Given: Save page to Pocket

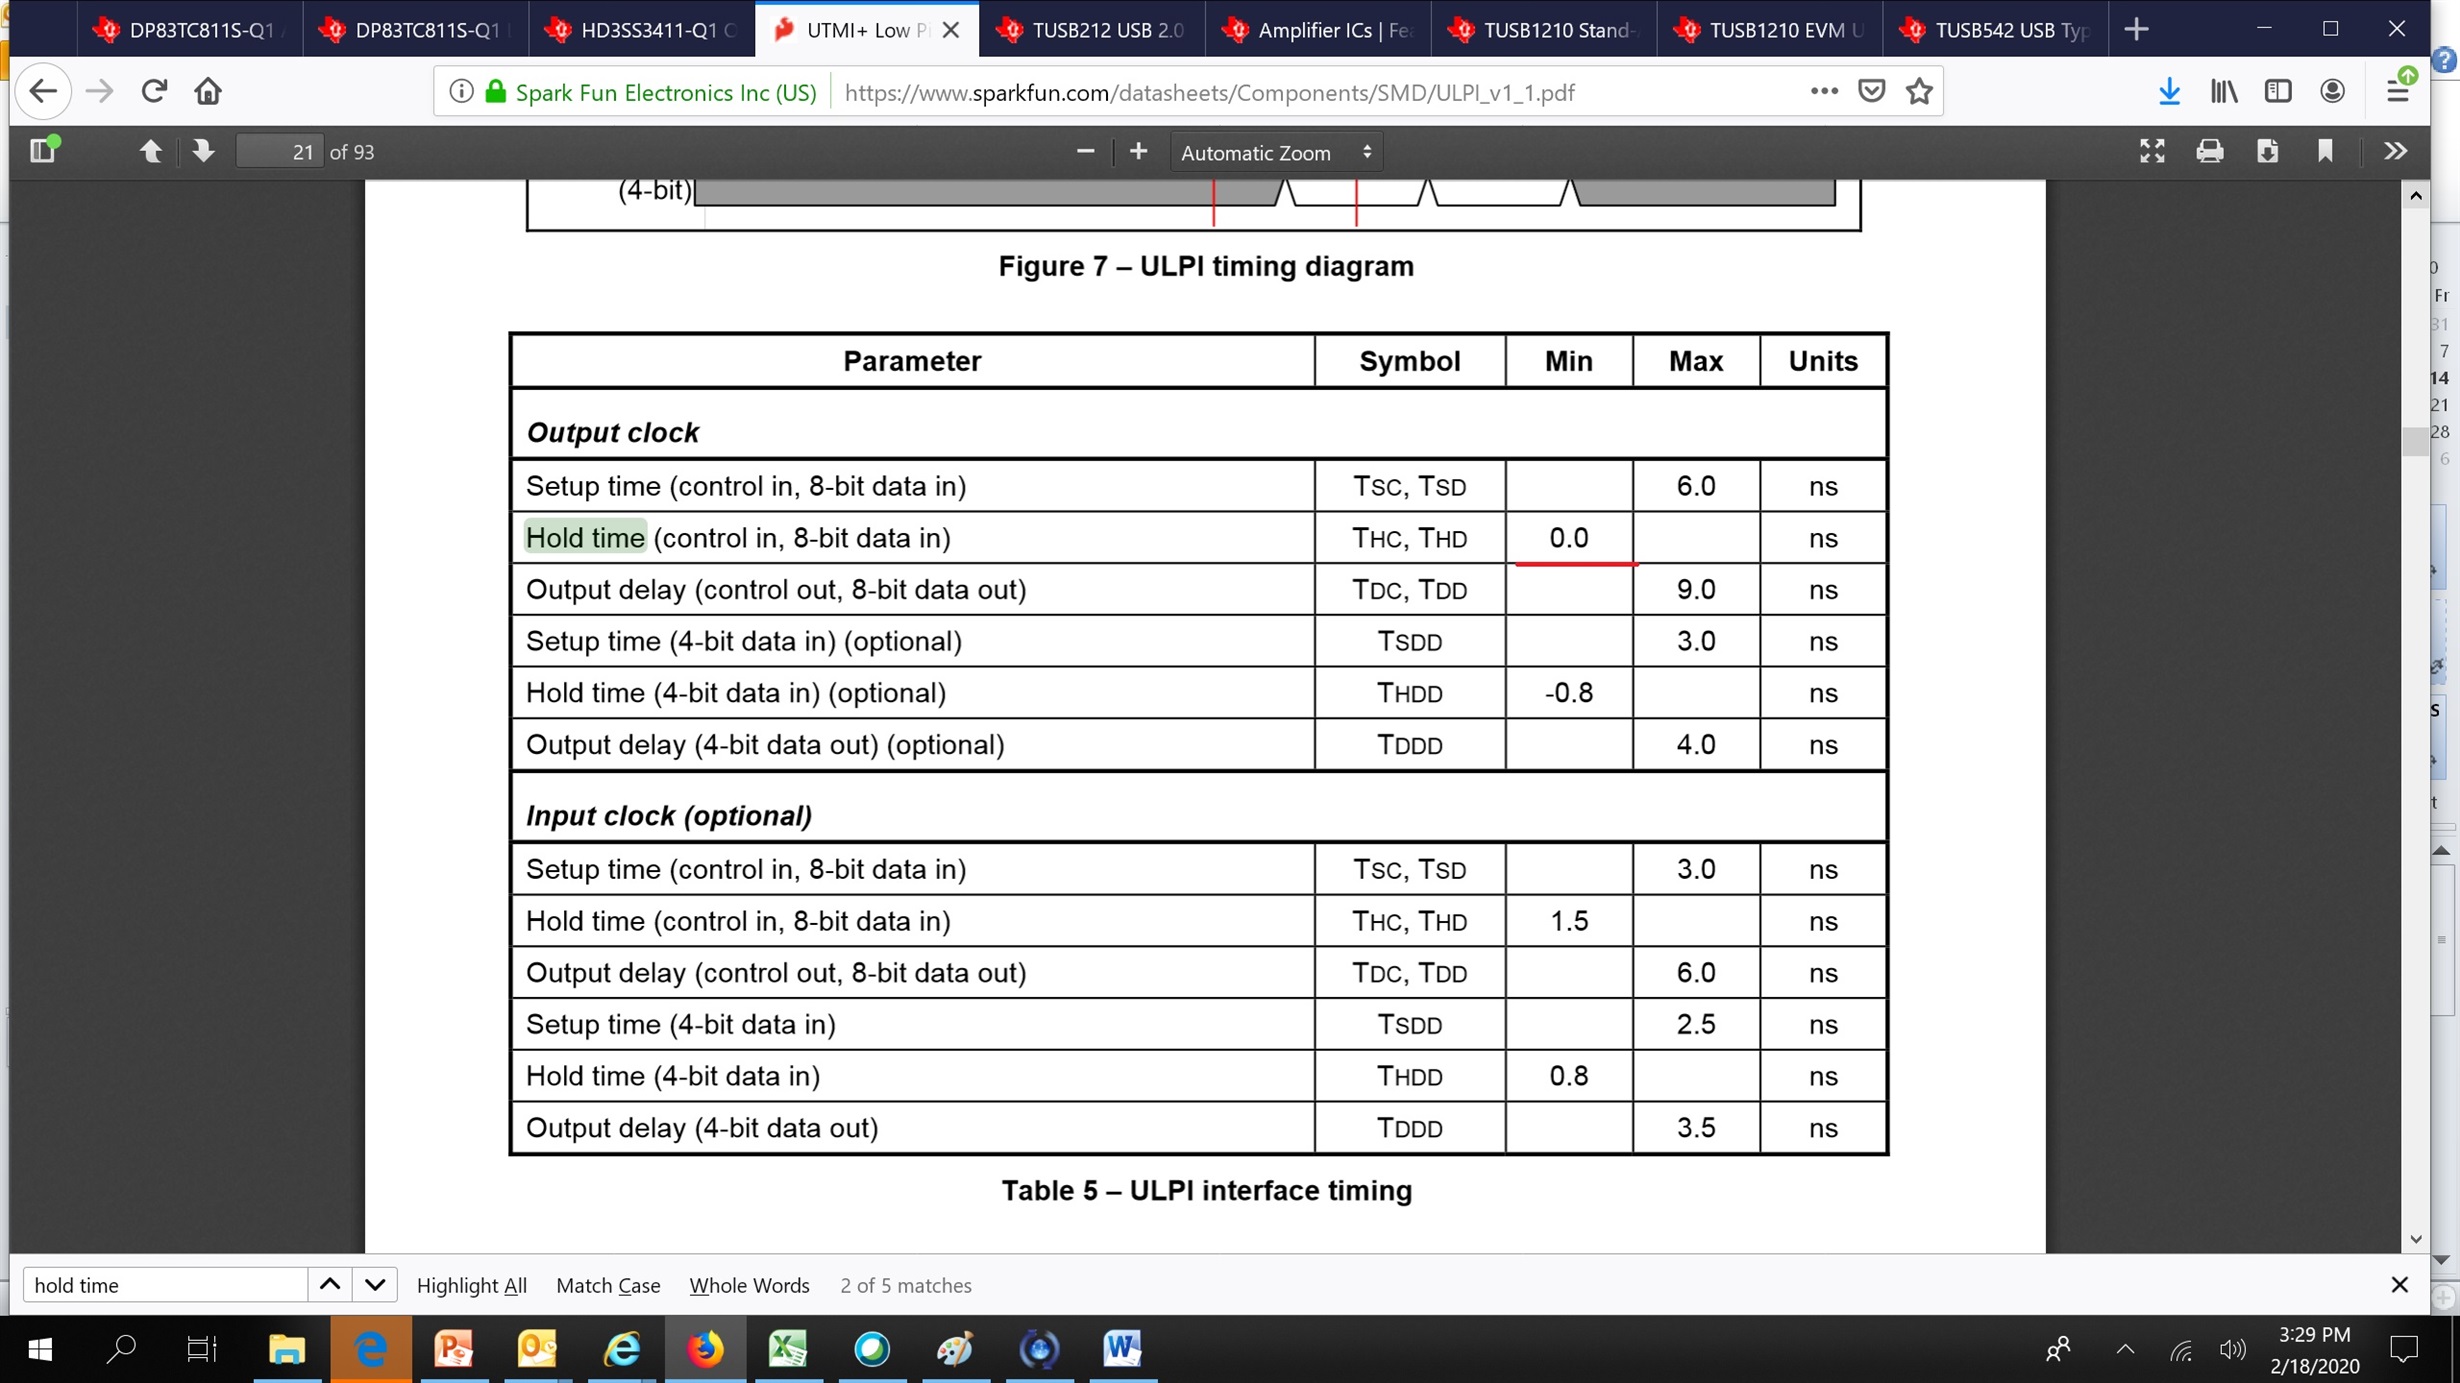Looking at the screenshot, I should click(1871, 91).
